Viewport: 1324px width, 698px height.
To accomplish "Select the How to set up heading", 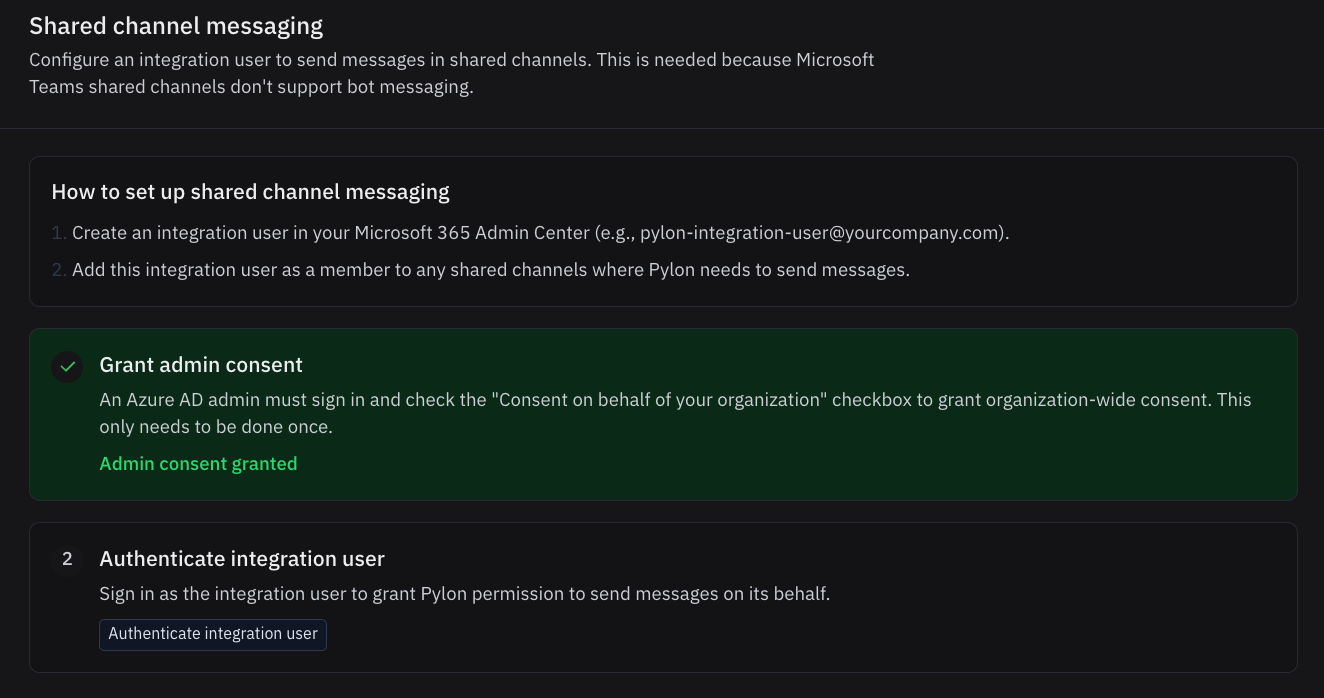I will click(x=250, y=192).
